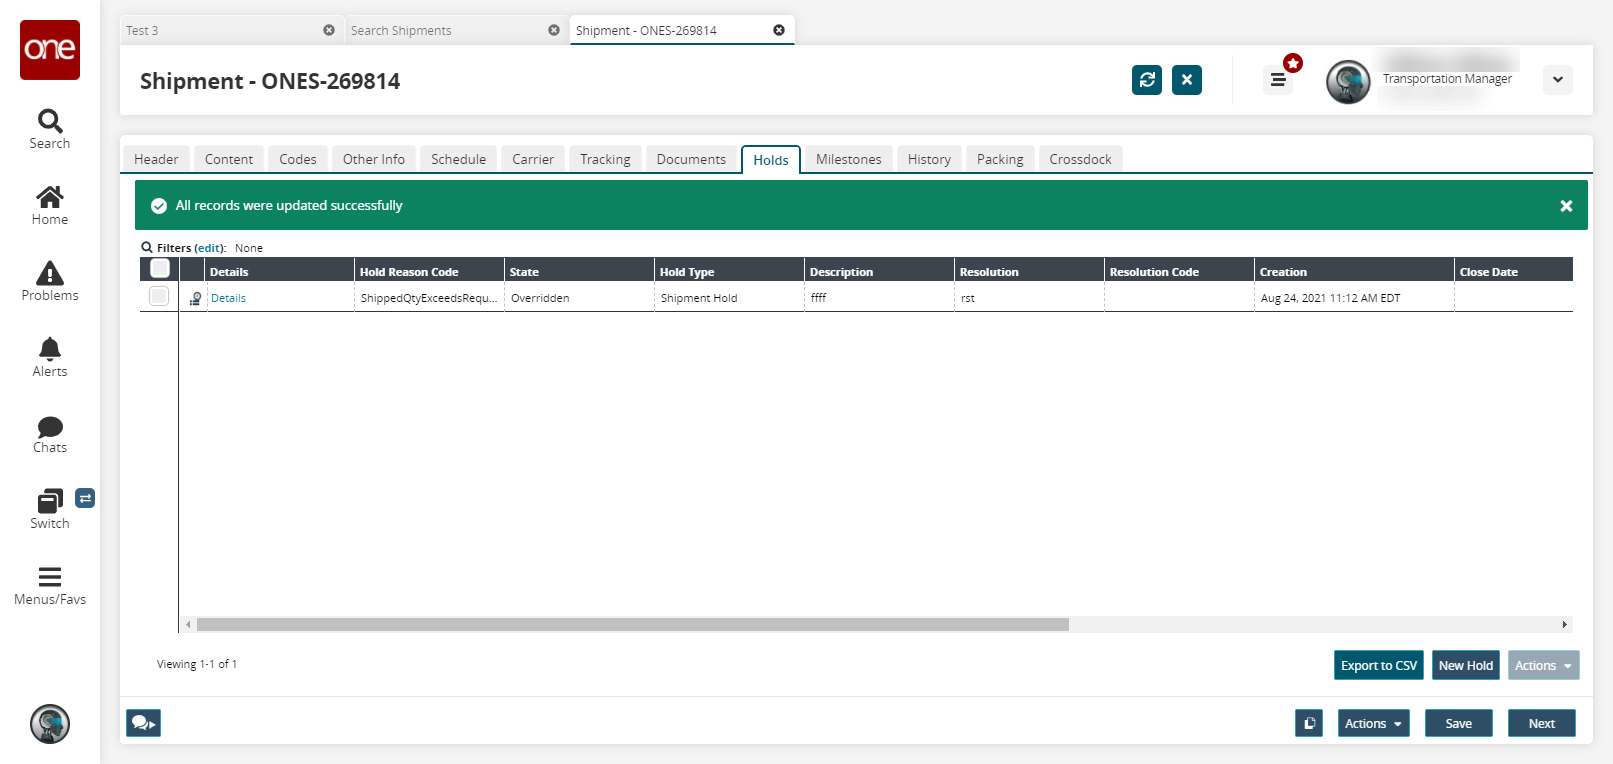
Task: Click the New Hold button
Action: pos(1465,666)
